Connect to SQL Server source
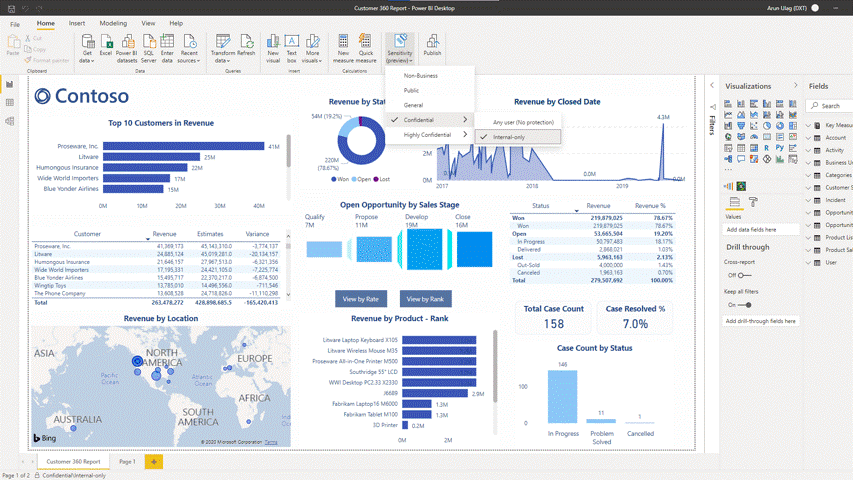 click(149, 48)
